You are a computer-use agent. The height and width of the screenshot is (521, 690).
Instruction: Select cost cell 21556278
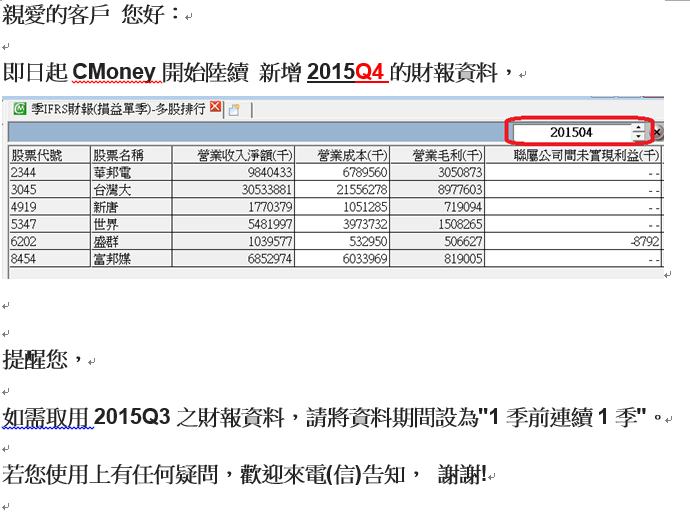342,190
